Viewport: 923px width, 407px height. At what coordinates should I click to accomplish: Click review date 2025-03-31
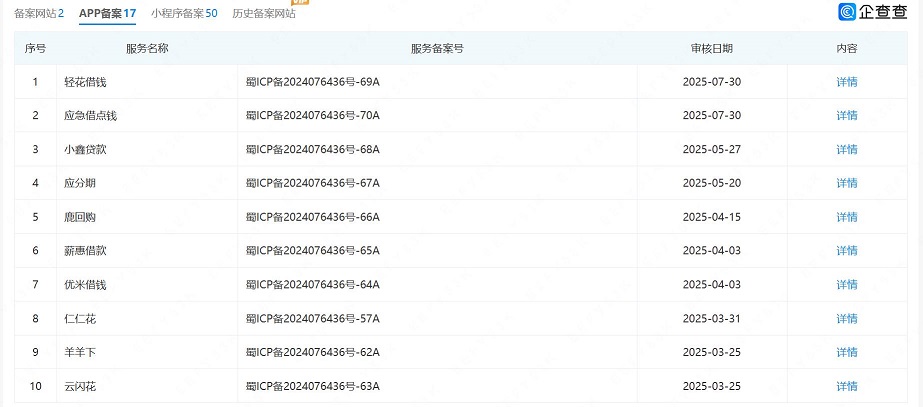(712, 319)
